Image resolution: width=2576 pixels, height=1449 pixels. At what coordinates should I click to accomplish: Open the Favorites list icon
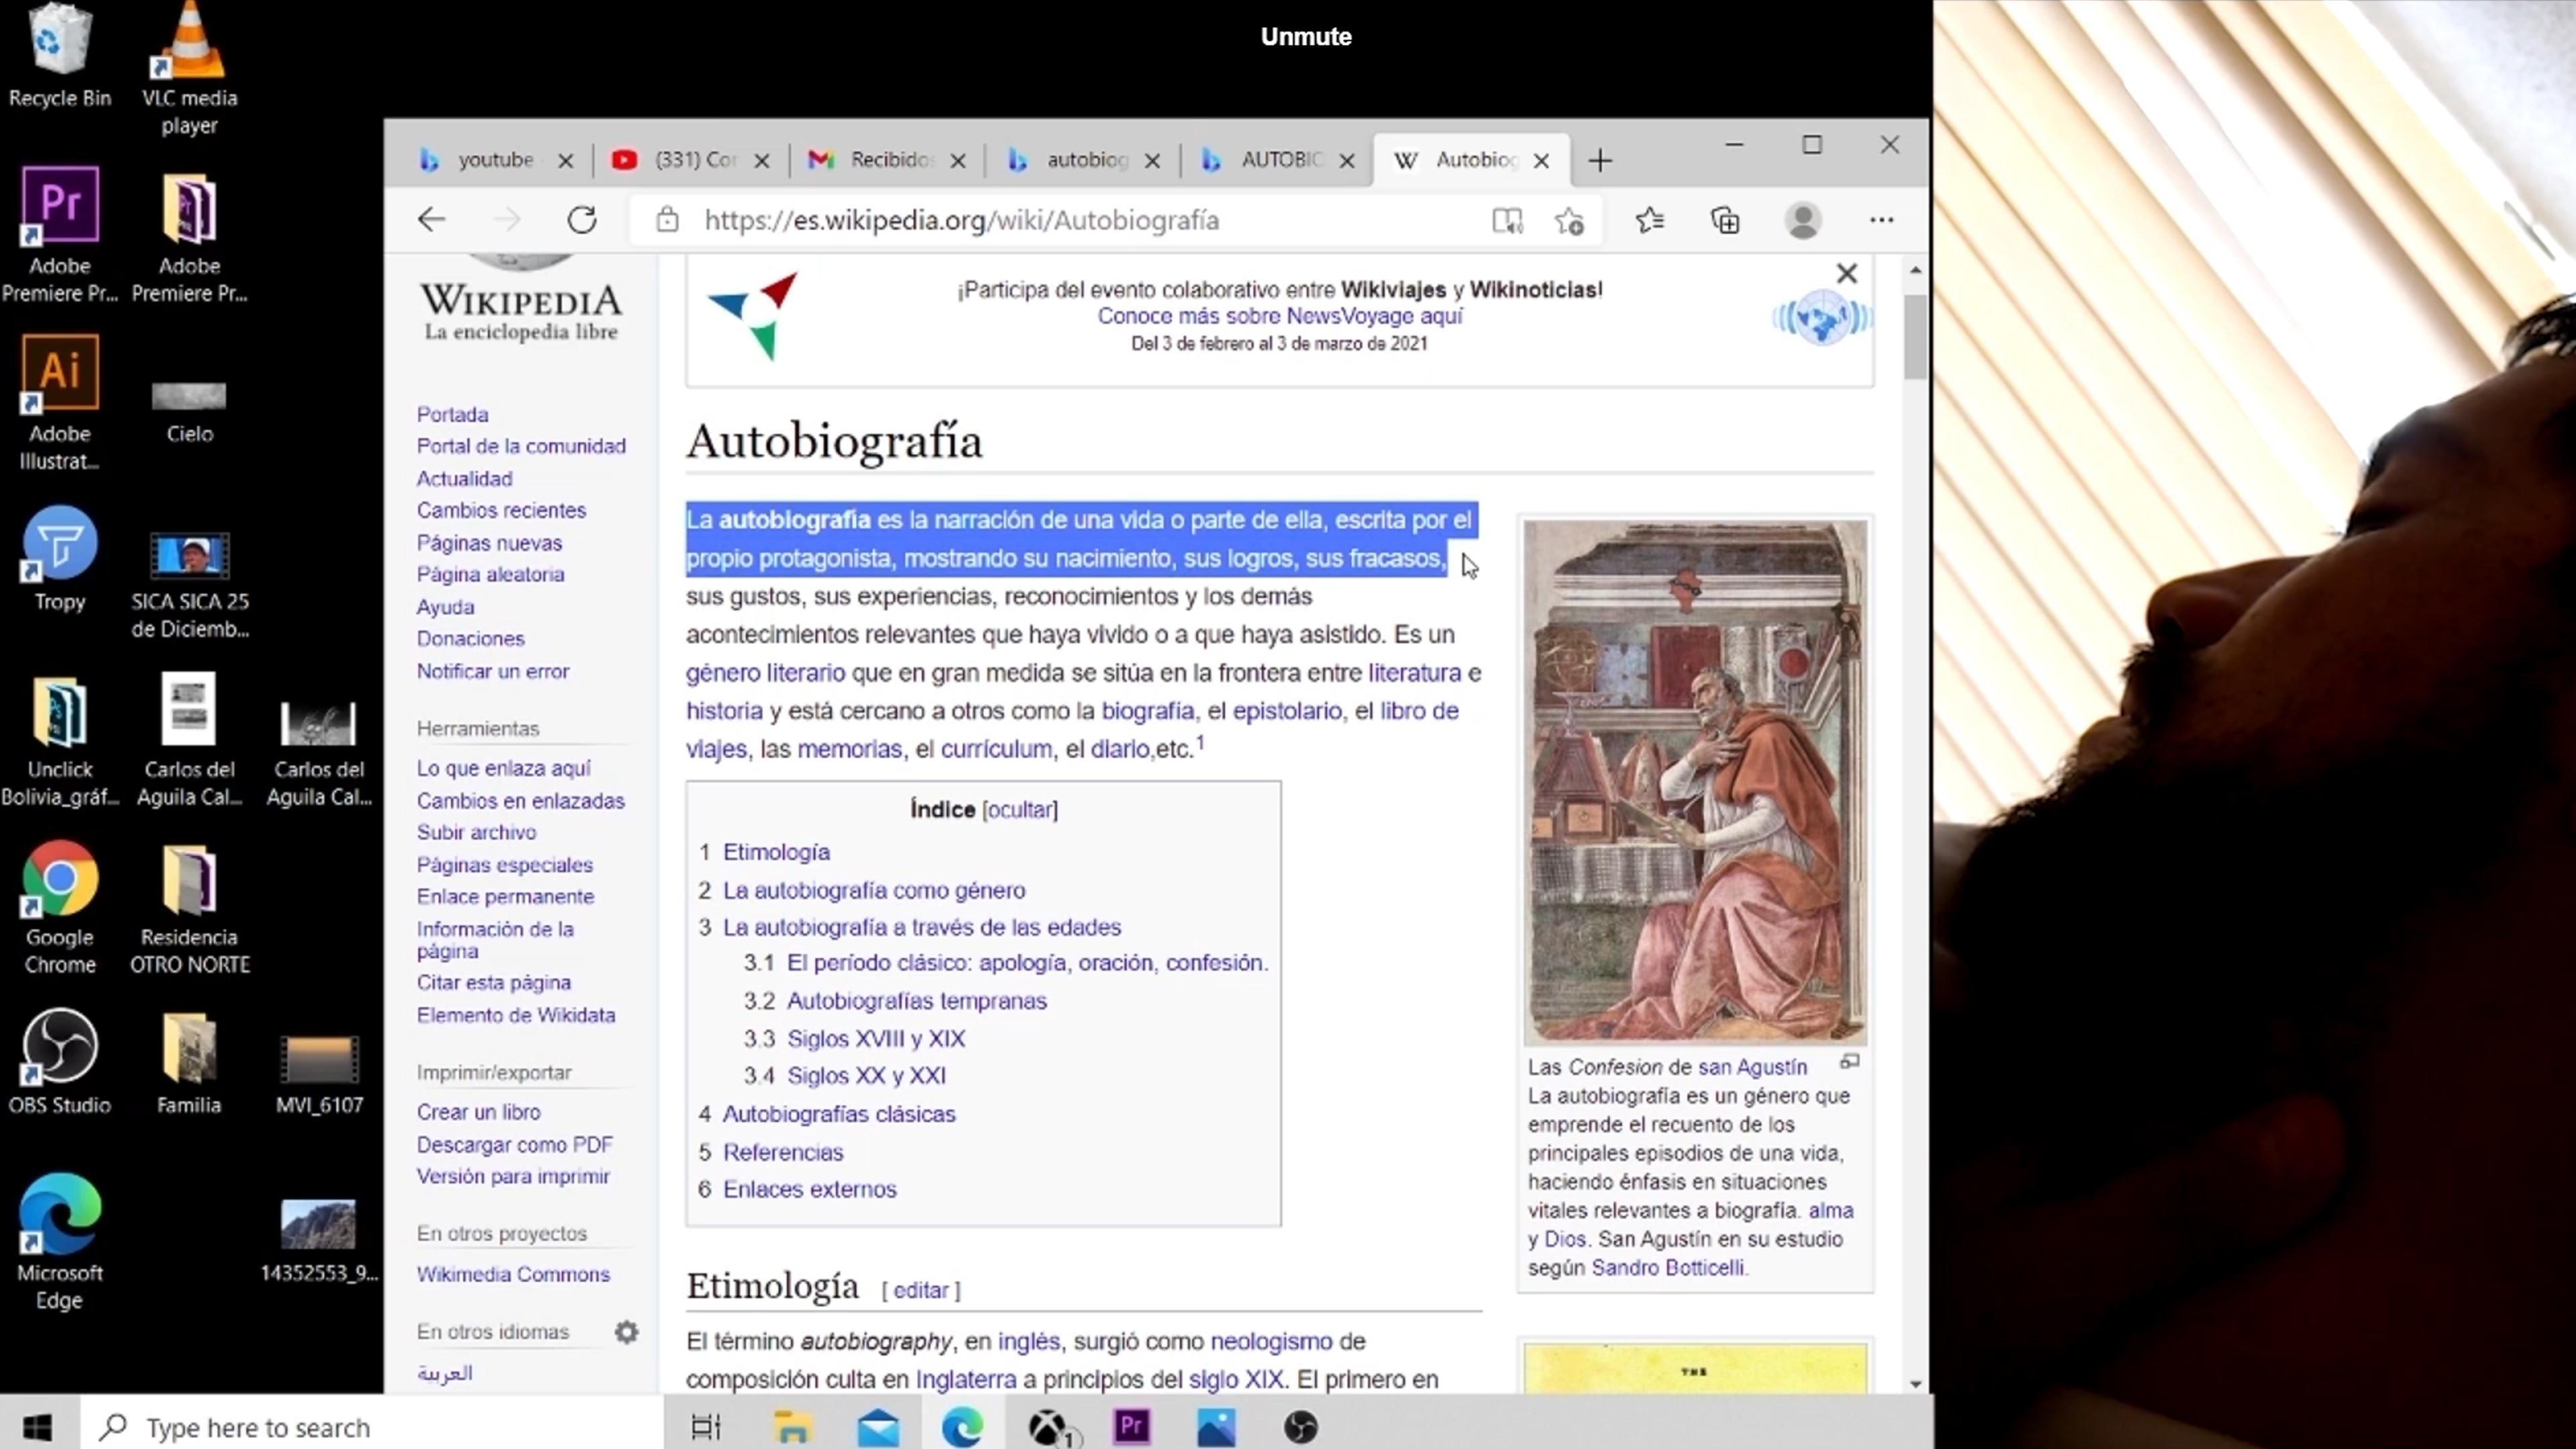(x=1650, y=220)
